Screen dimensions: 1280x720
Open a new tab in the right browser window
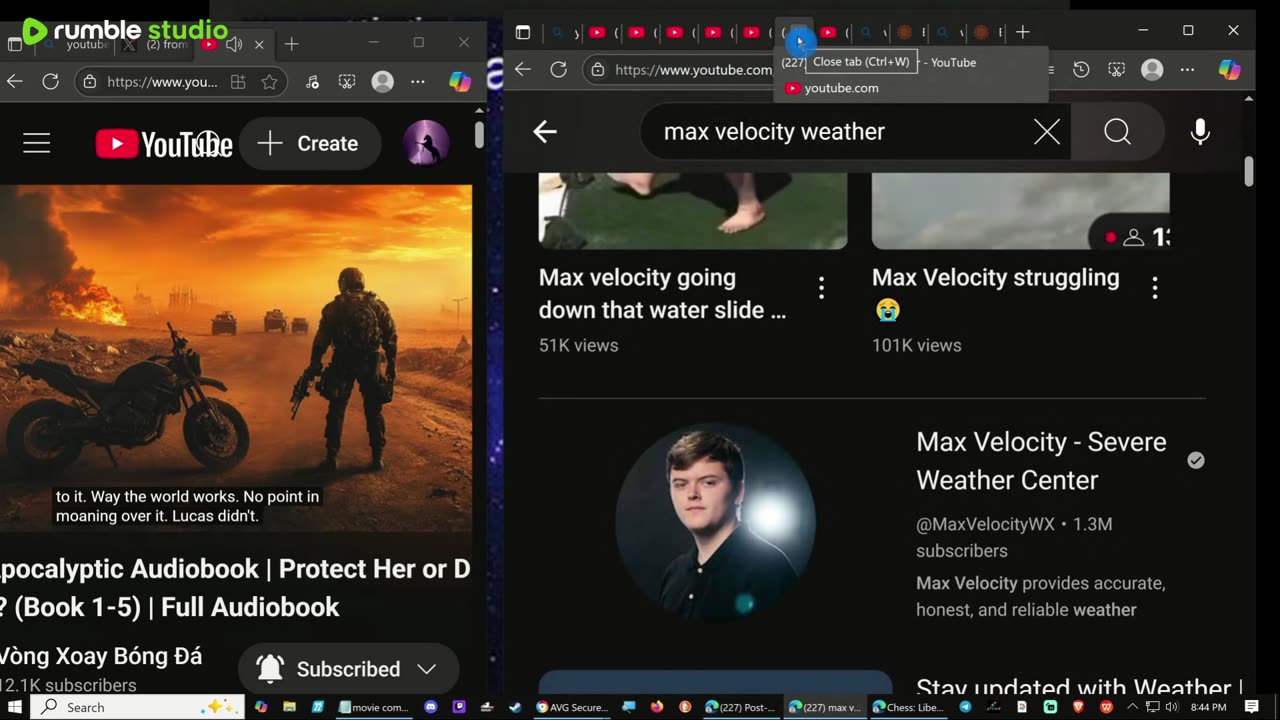point(1022,33)
